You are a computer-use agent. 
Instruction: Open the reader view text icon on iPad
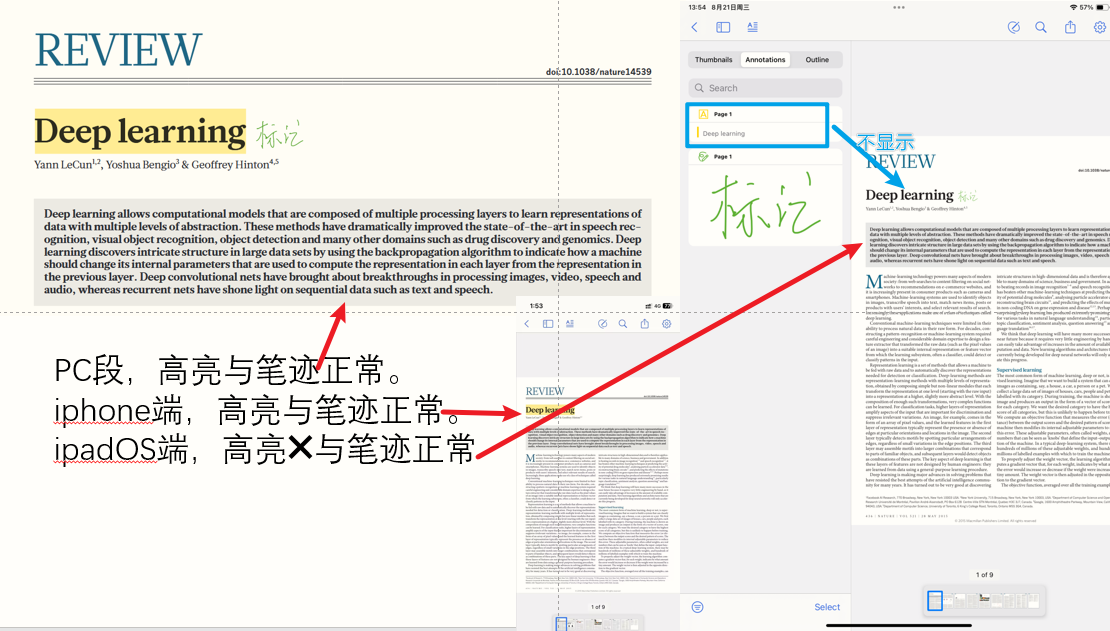point(752,27)
